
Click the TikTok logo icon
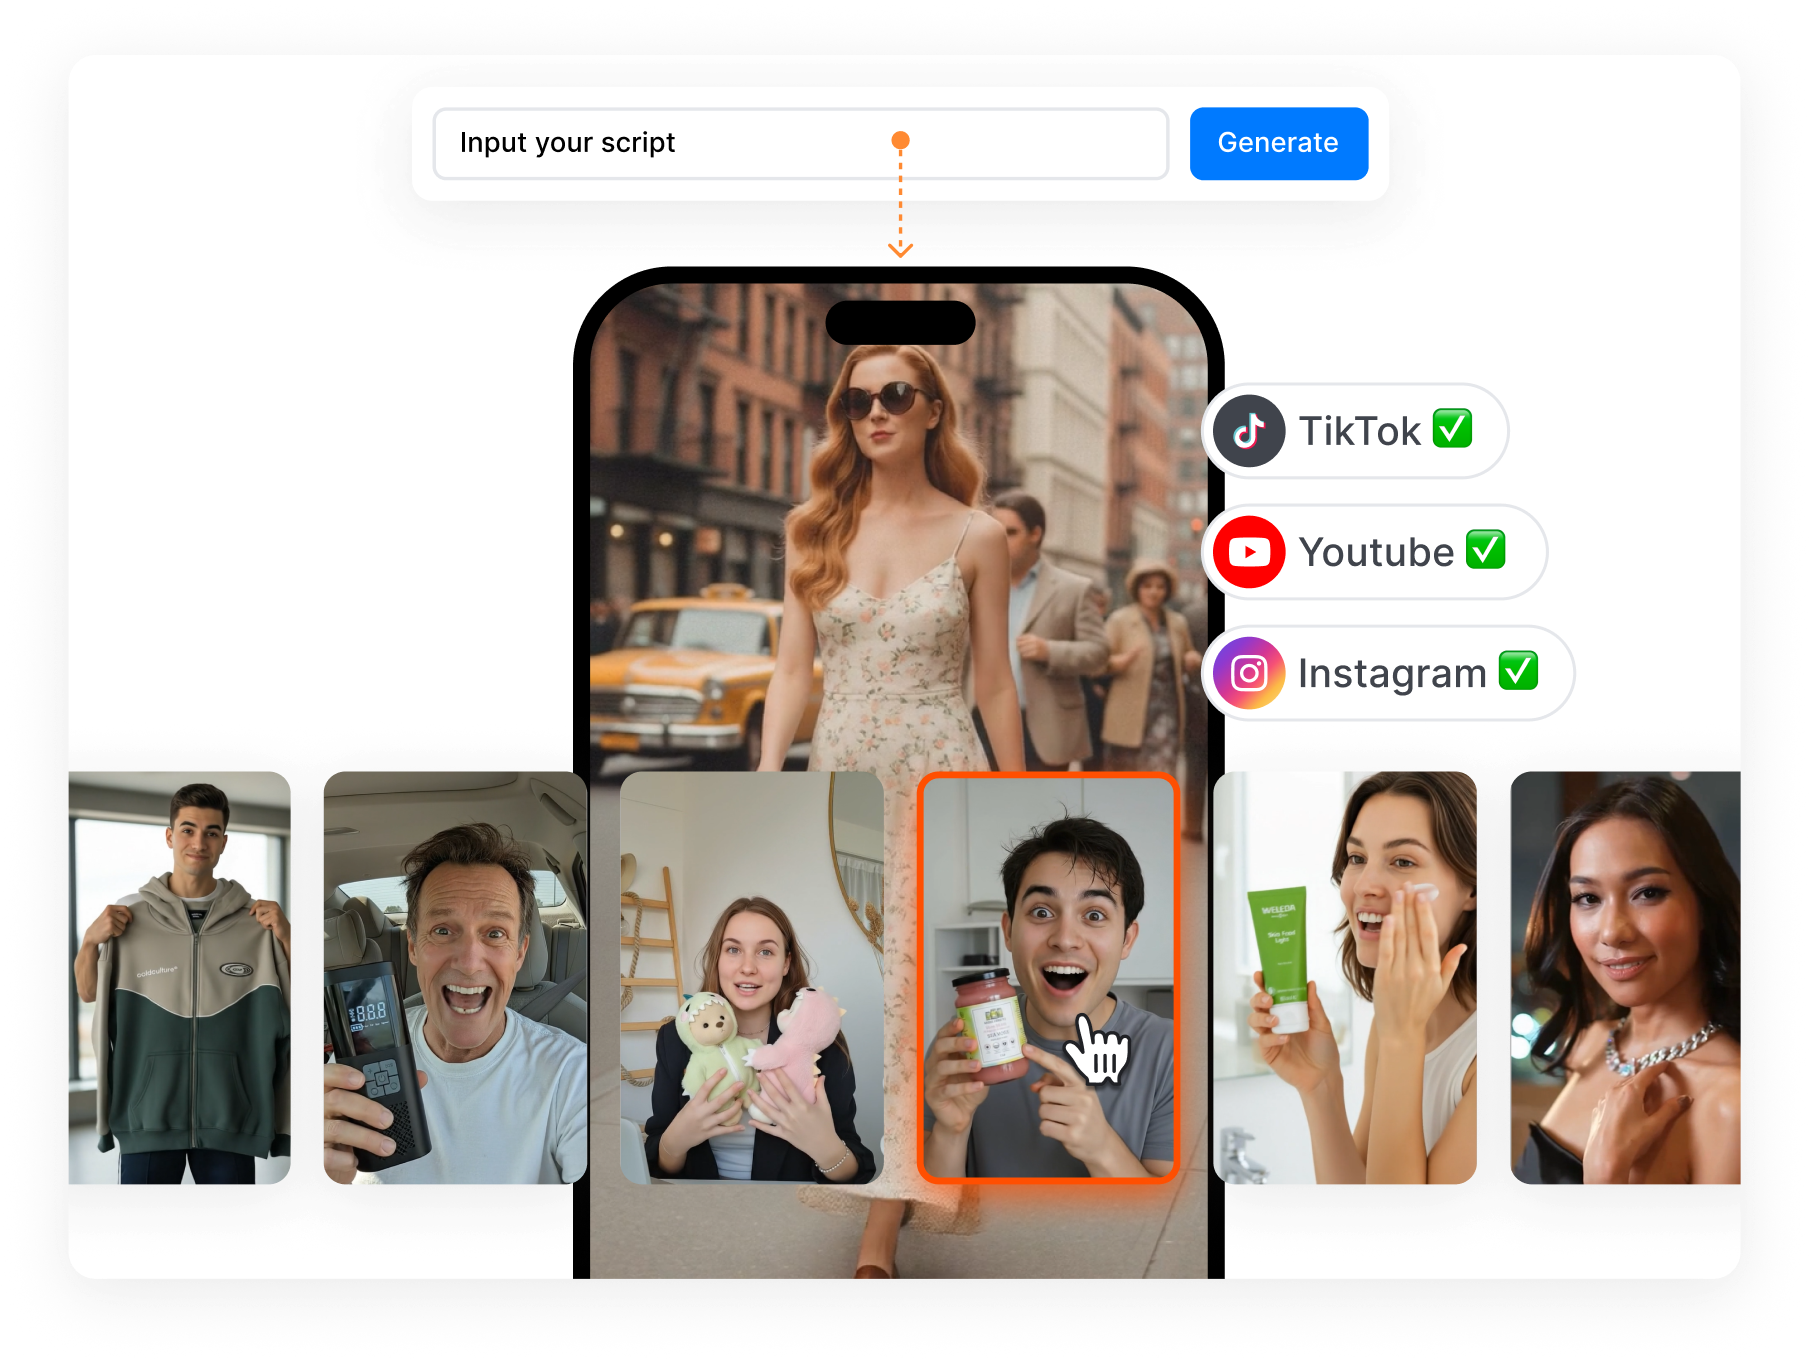tap(1249, 431)
